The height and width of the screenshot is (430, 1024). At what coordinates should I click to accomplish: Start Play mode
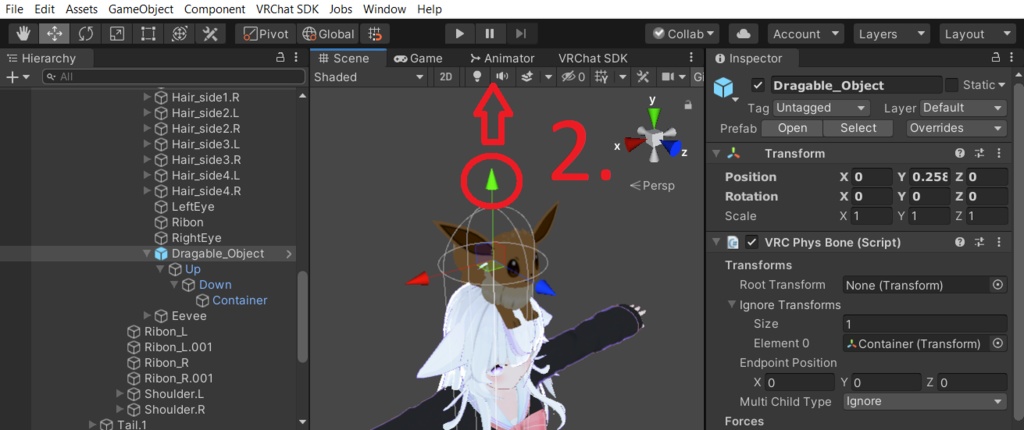click(x=460, y=34)
